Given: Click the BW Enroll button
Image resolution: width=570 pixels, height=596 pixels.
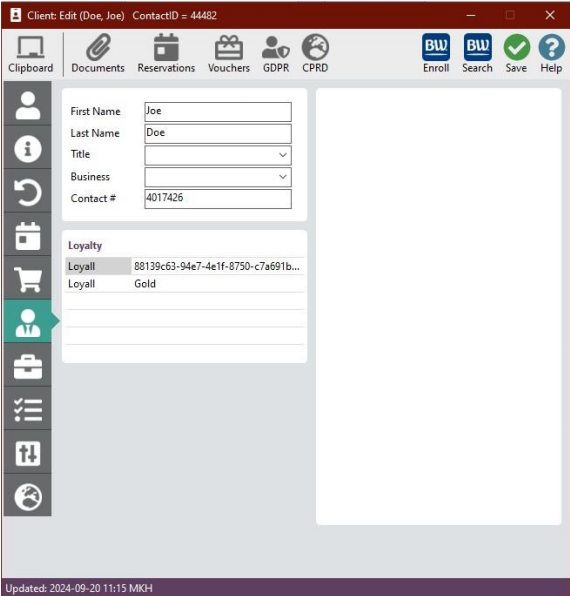Looking at the screenshot, I should coord(436,54).
